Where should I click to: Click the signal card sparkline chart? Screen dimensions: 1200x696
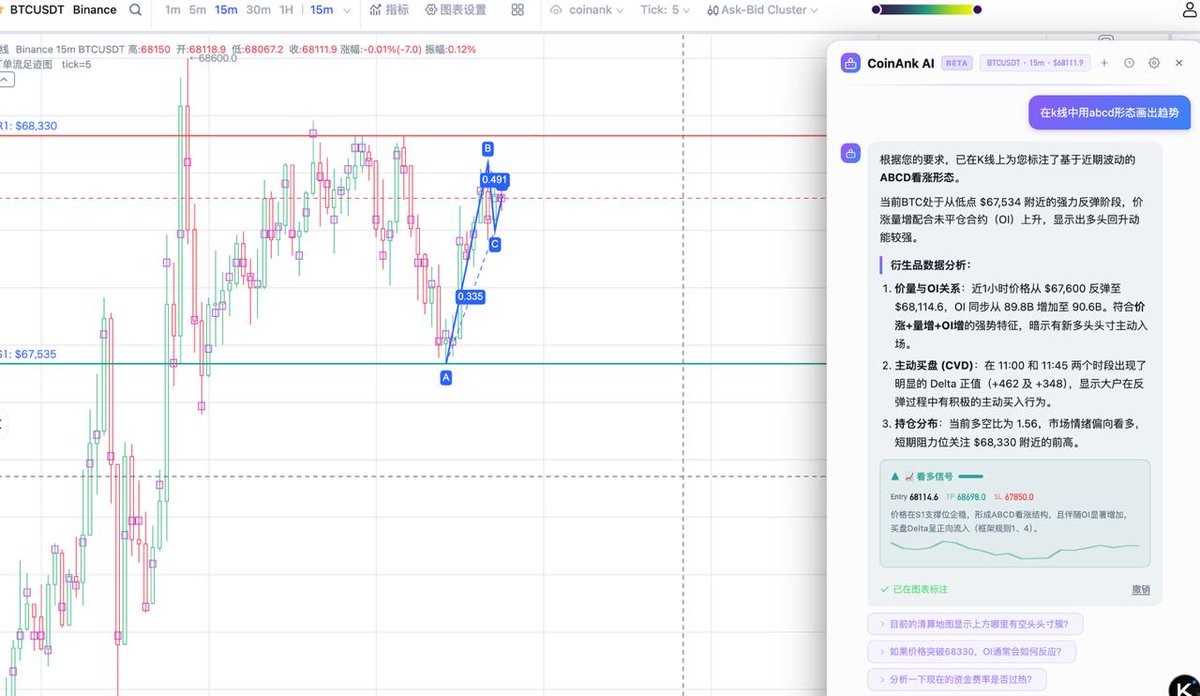[x=1015, y=550]
